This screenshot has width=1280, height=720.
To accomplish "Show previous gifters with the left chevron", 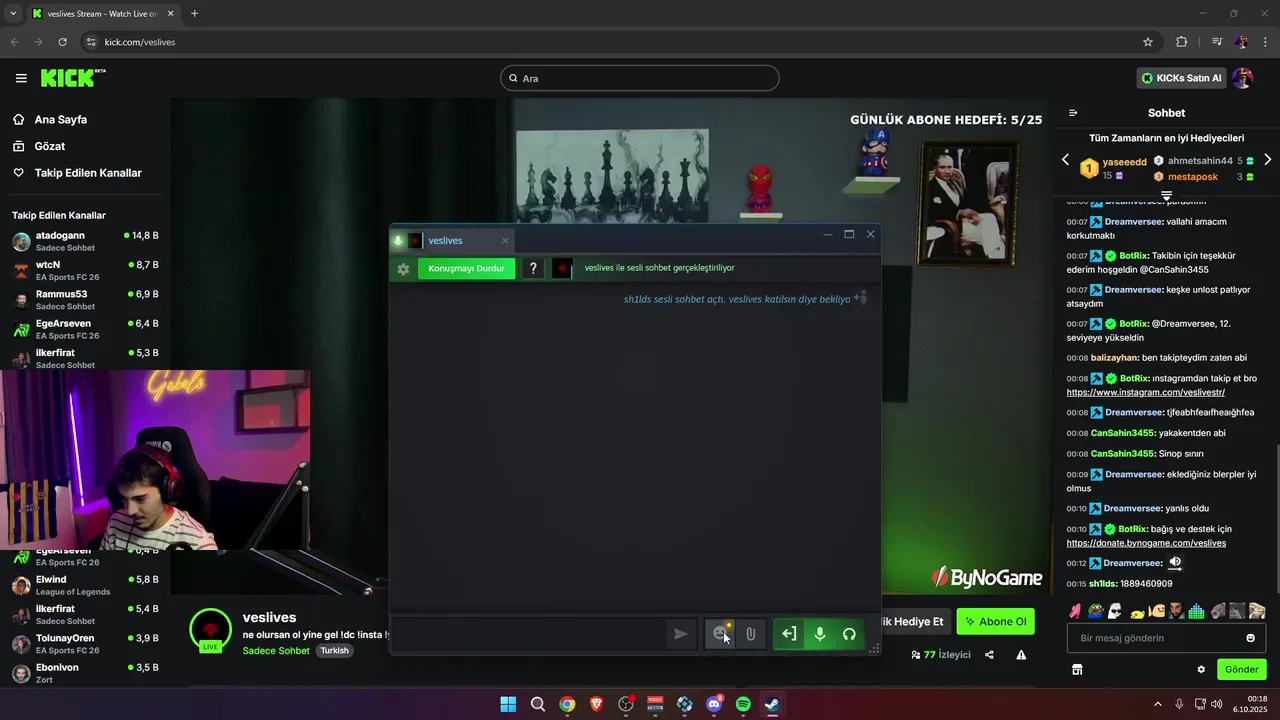I will (x=1065, y=160).
